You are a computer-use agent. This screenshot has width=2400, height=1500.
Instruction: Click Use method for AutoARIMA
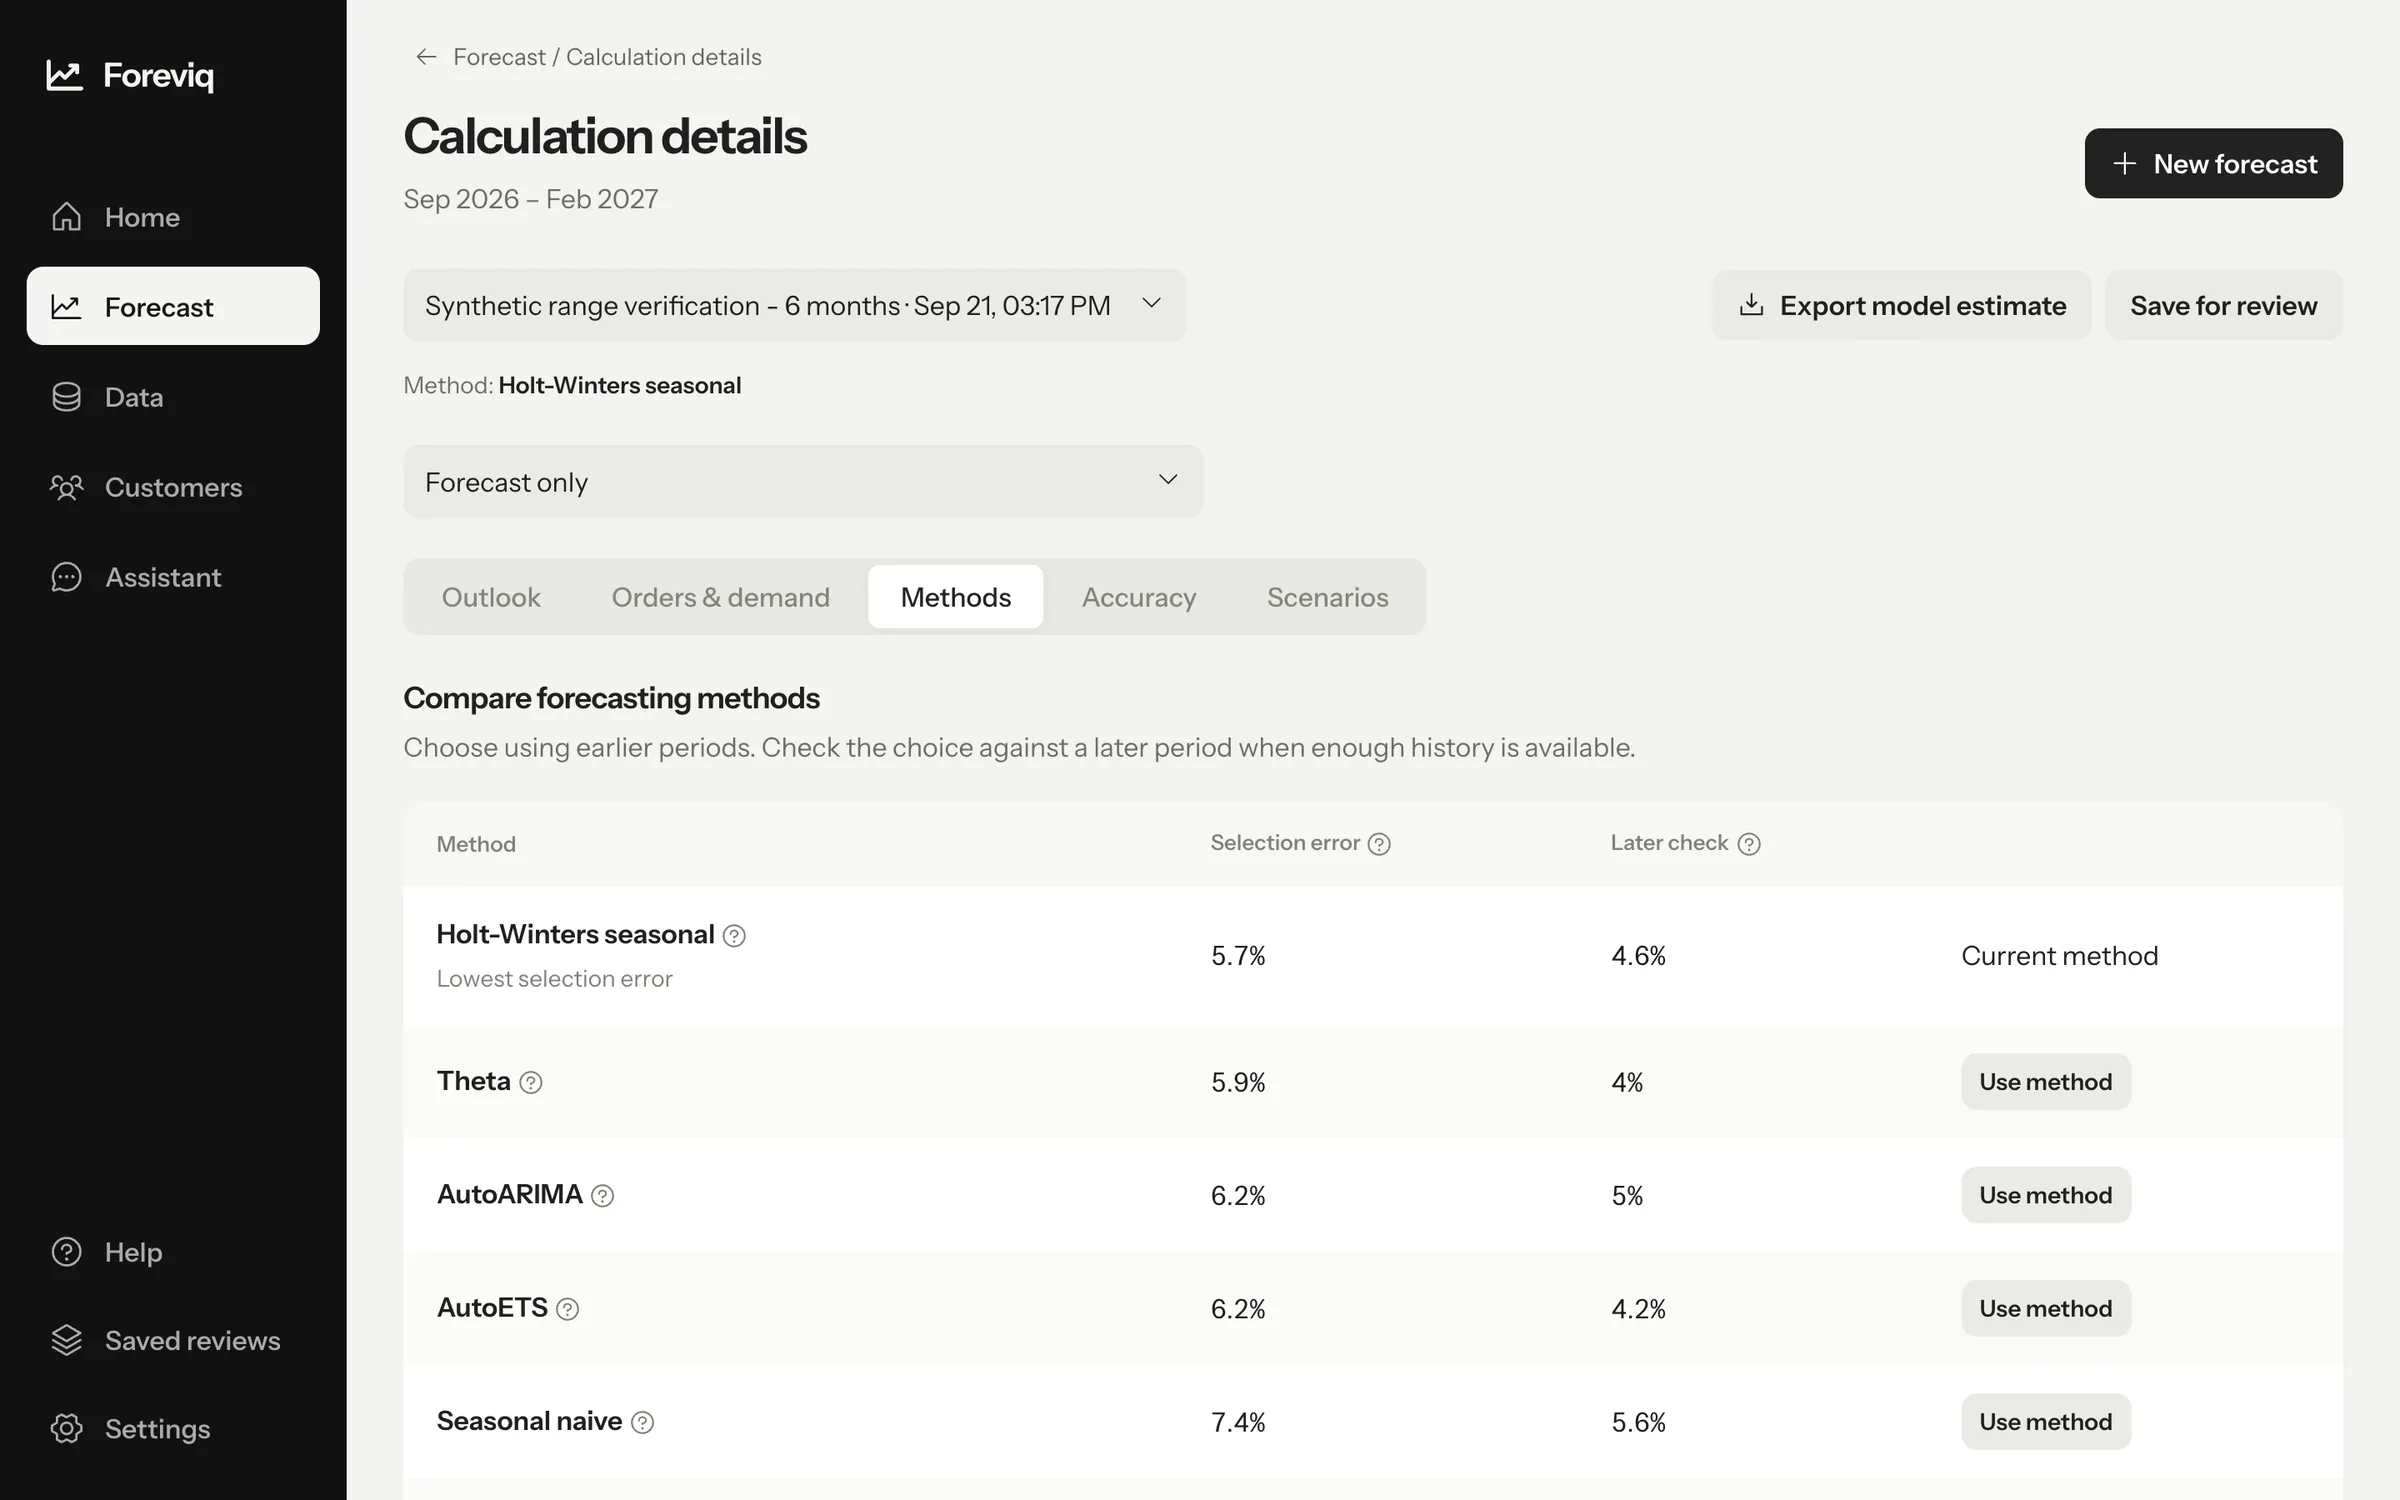[2045, 1195]
